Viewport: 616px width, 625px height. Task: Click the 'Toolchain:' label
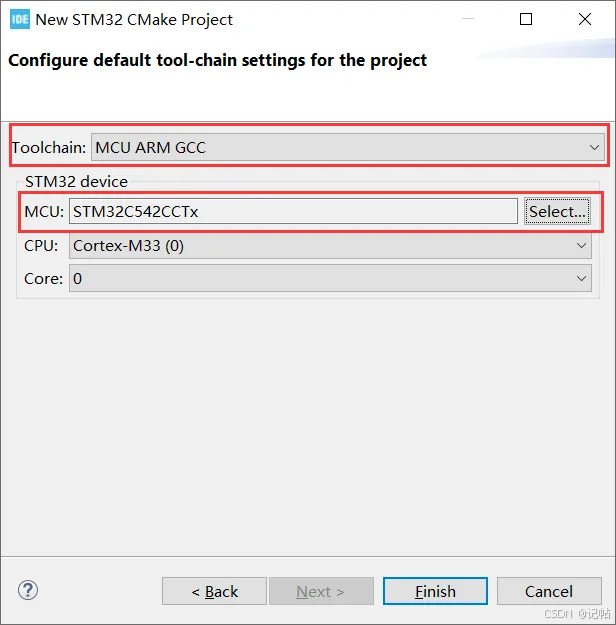click(x=49, y=147)
